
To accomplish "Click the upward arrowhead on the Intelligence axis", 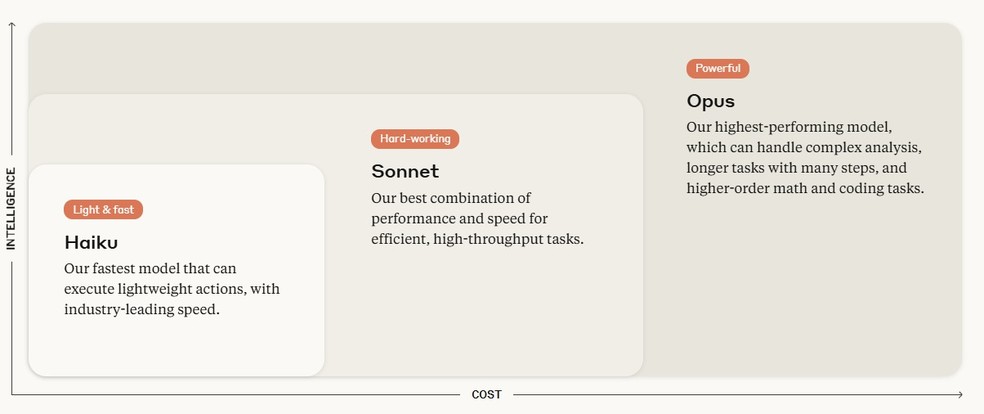I will point(12,27).
